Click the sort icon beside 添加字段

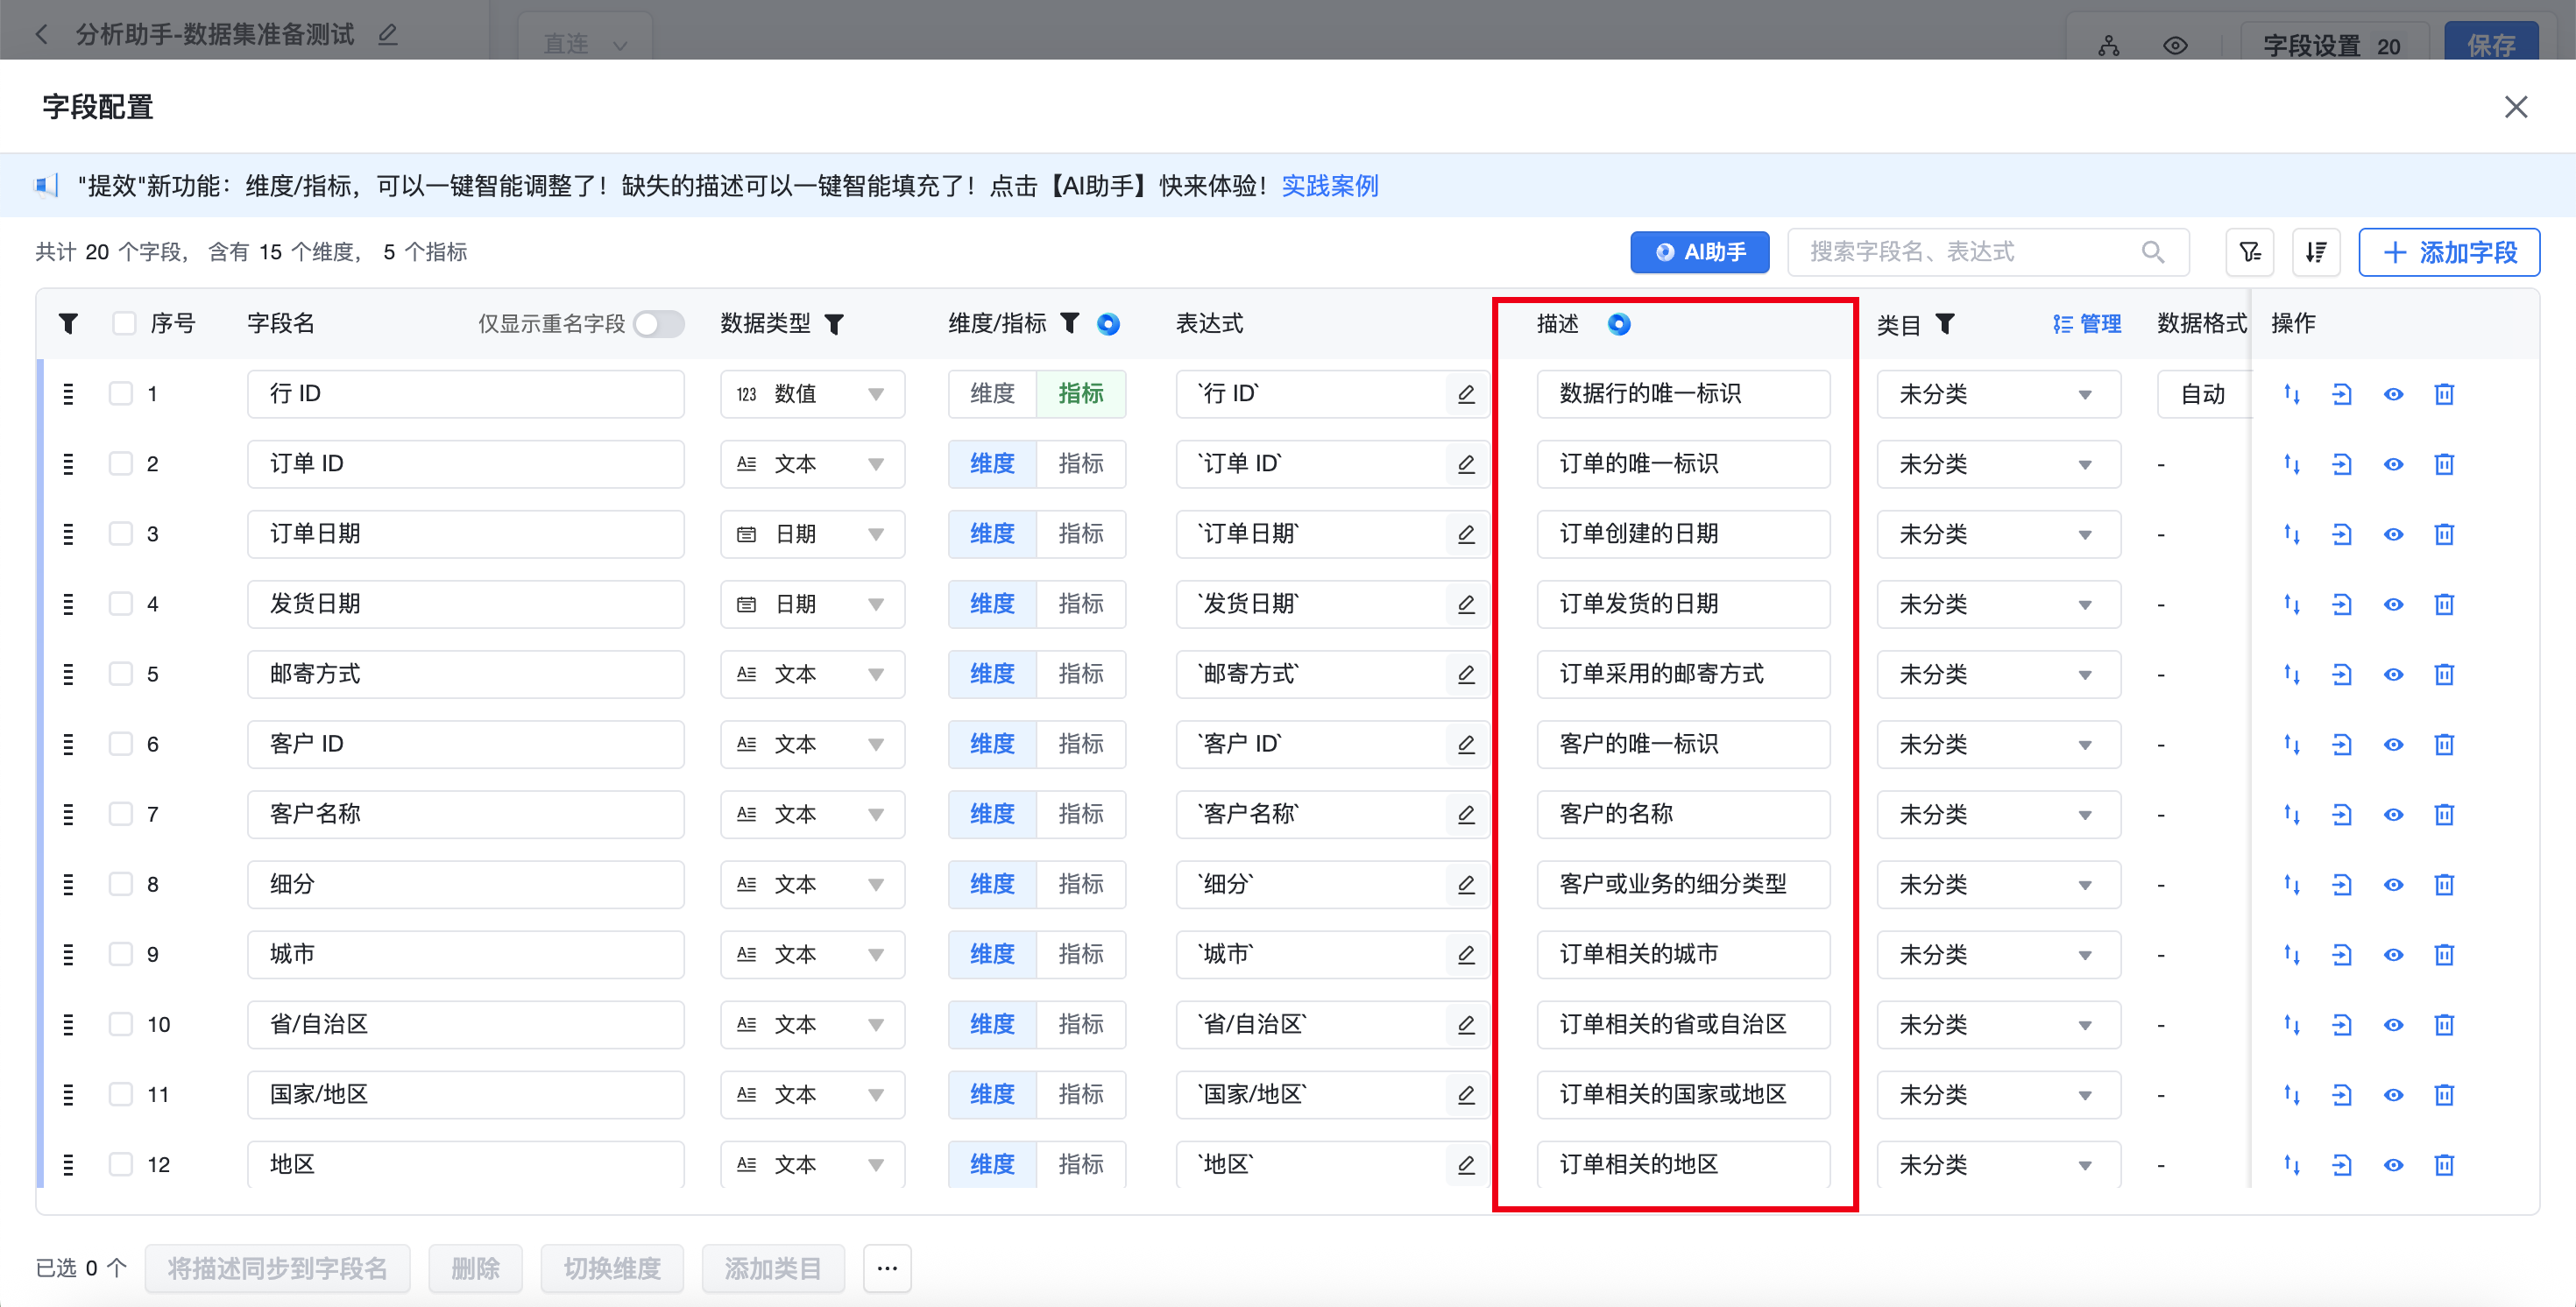click(x=2315, y=252)
